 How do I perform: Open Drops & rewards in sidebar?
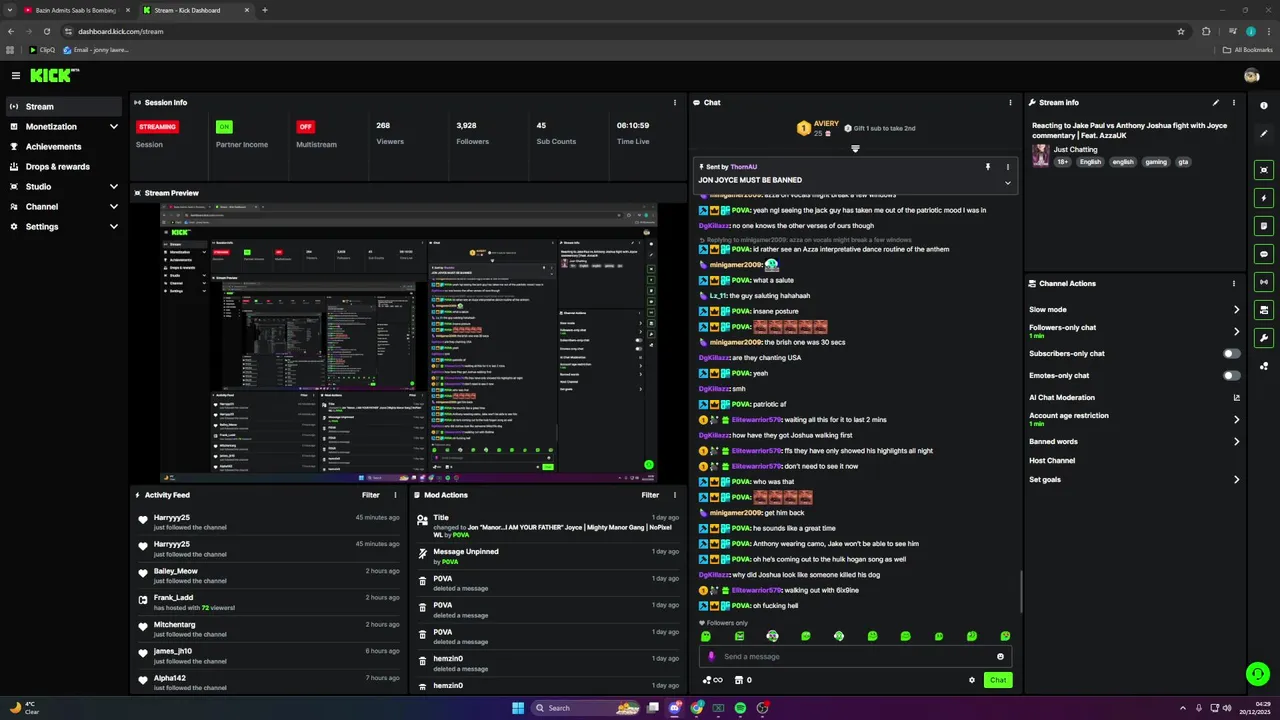coord(64,167)
